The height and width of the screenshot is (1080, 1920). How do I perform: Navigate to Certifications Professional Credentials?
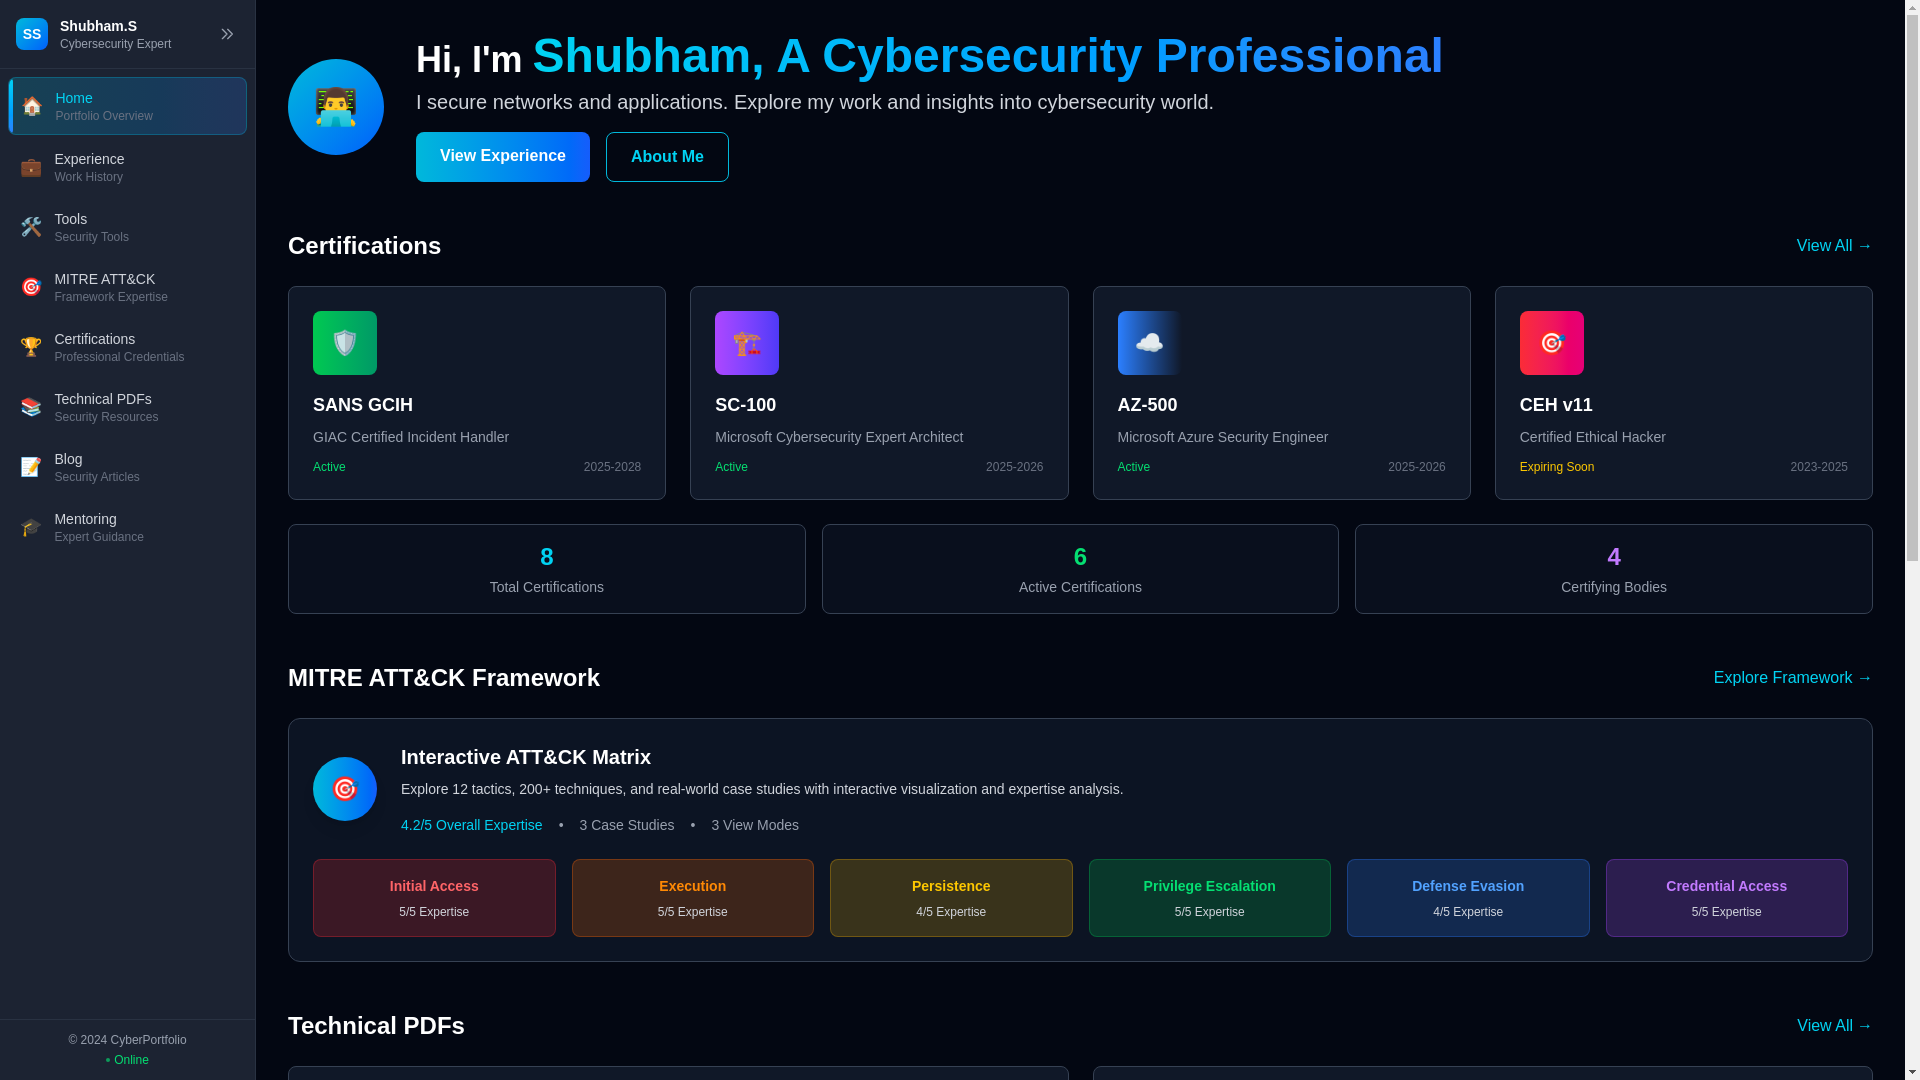[x=127, y=347]
